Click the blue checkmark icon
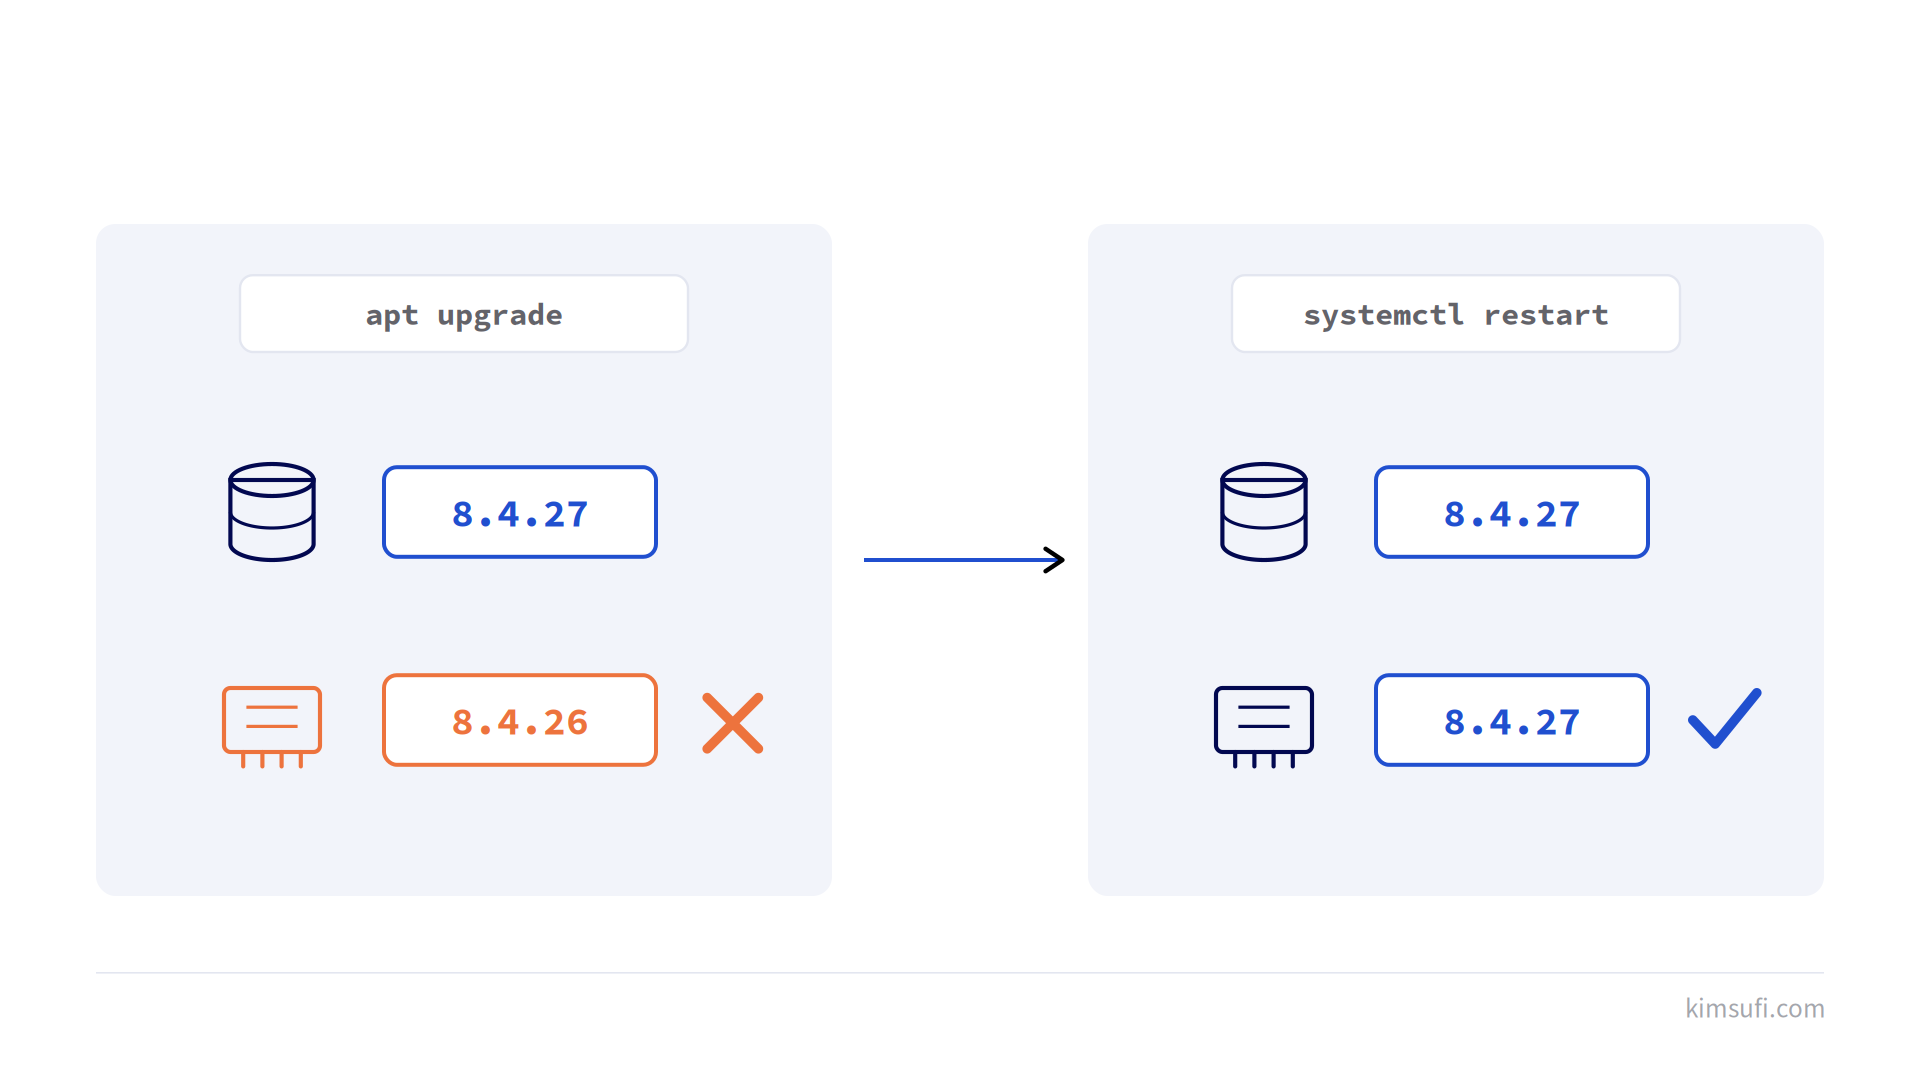 [1725, 719]
